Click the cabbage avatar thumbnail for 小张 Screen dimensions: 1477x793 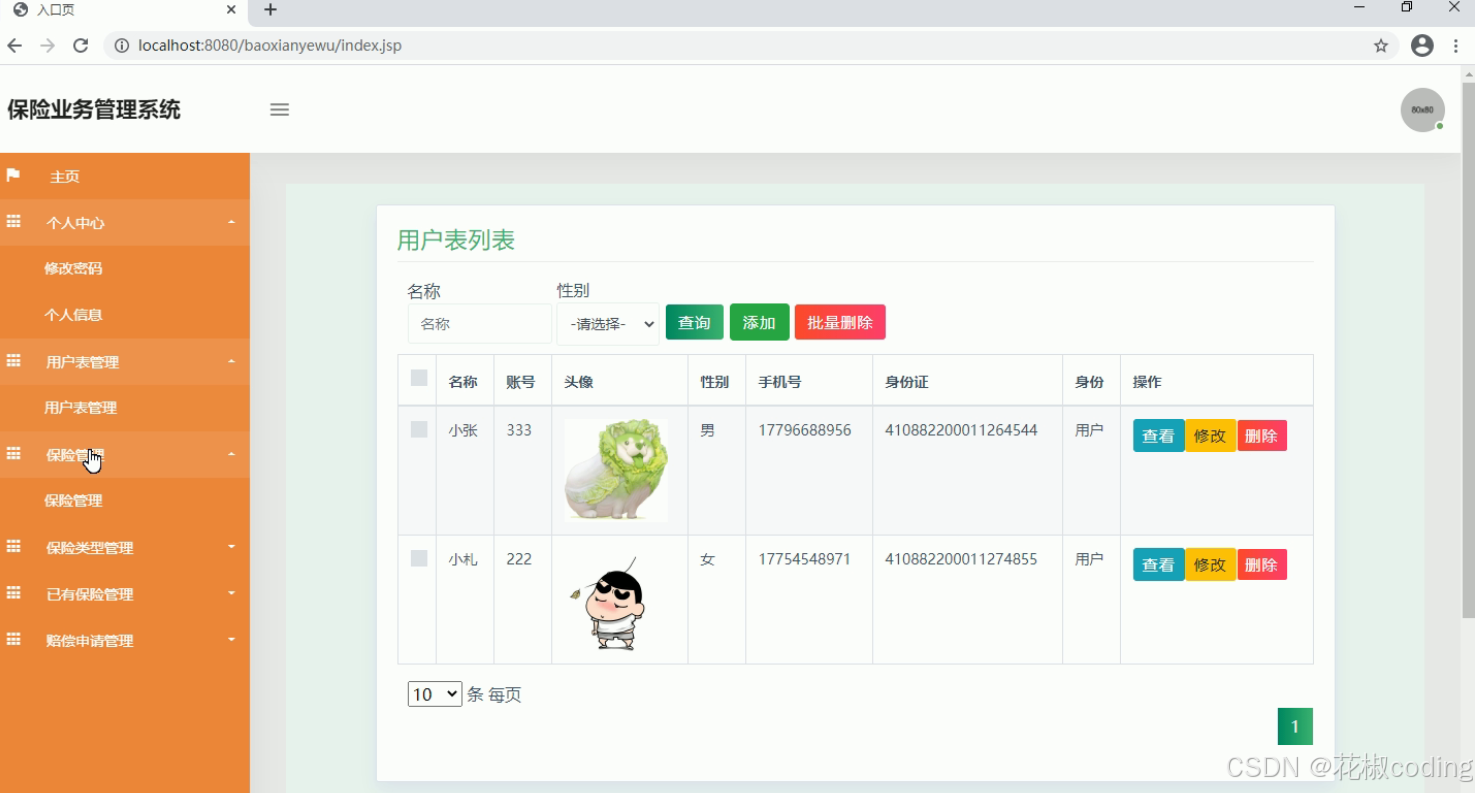617,470
